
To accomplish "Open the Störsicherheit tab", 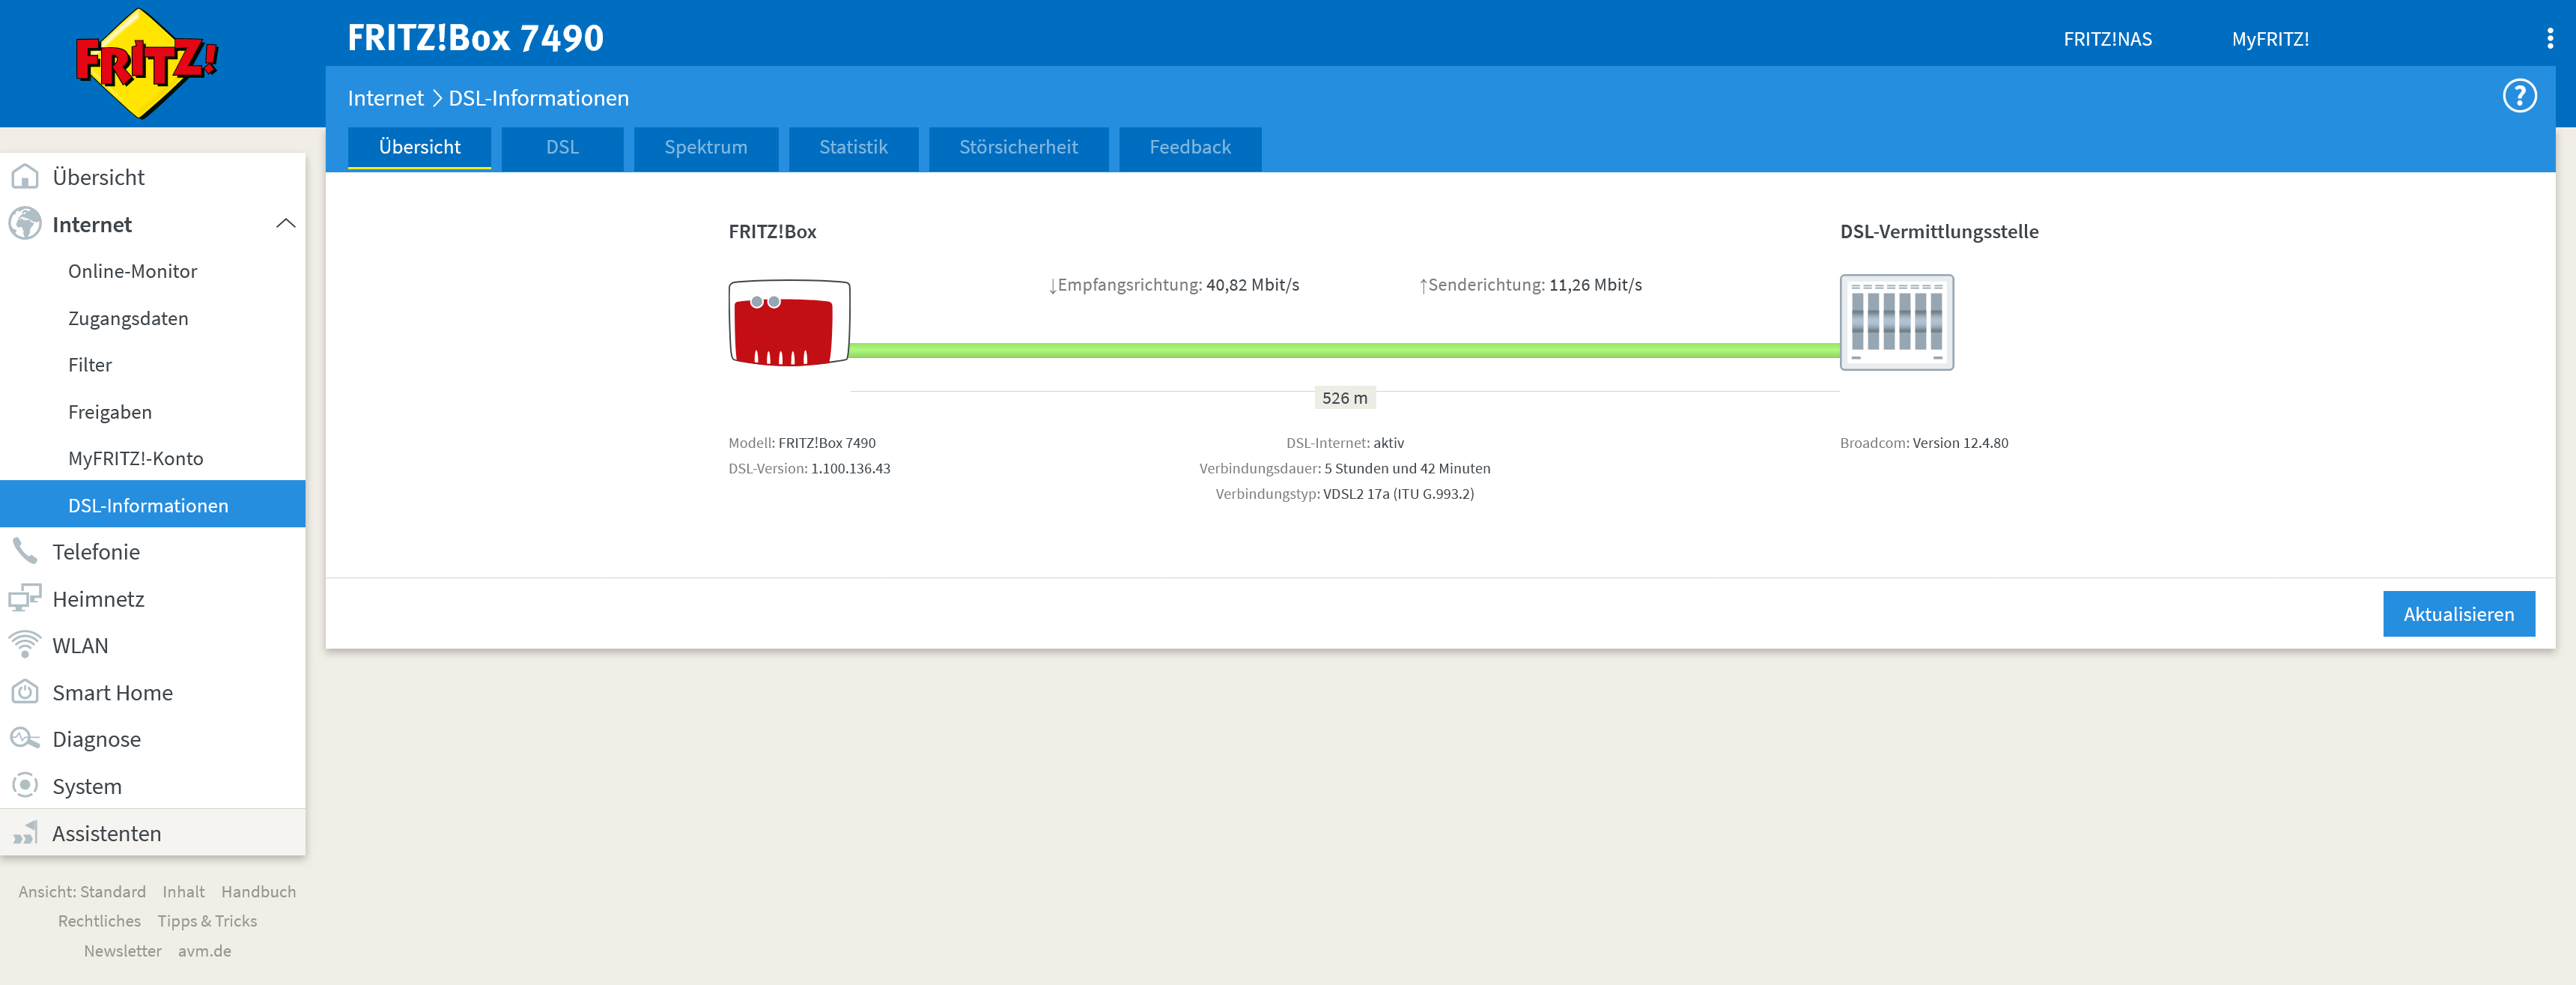I will 1018,148.
